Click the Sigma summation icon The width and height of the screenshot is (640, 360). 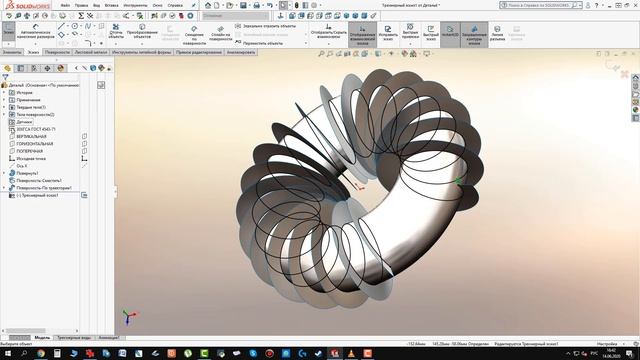(x=81, y=16)
